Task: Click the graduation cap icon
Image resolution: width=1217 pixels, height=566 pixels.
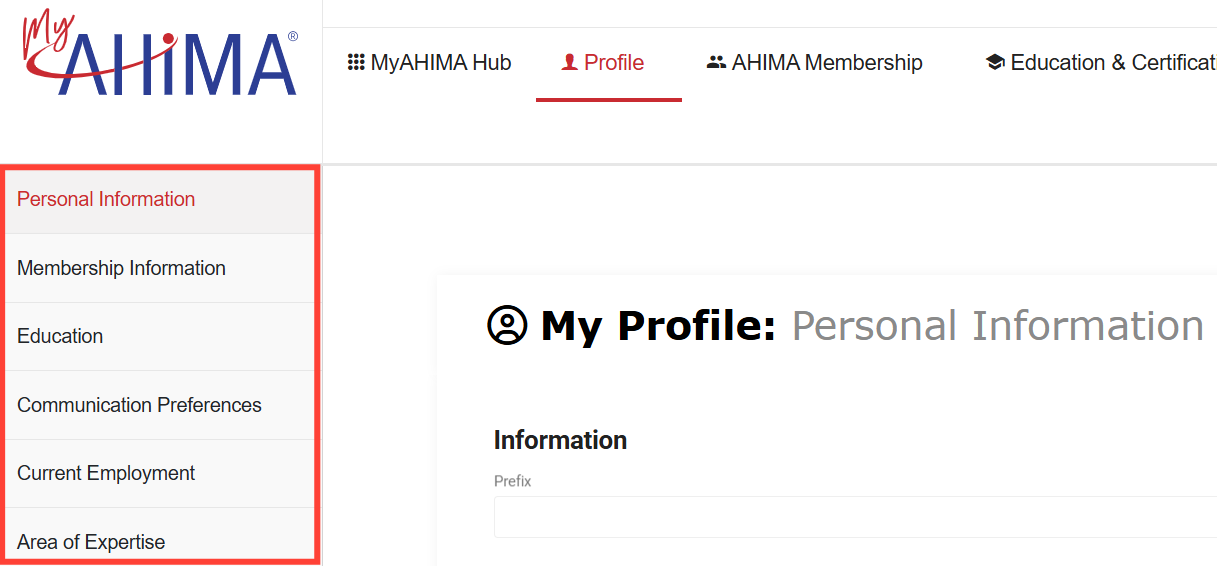Action: (x=995, y=63)
